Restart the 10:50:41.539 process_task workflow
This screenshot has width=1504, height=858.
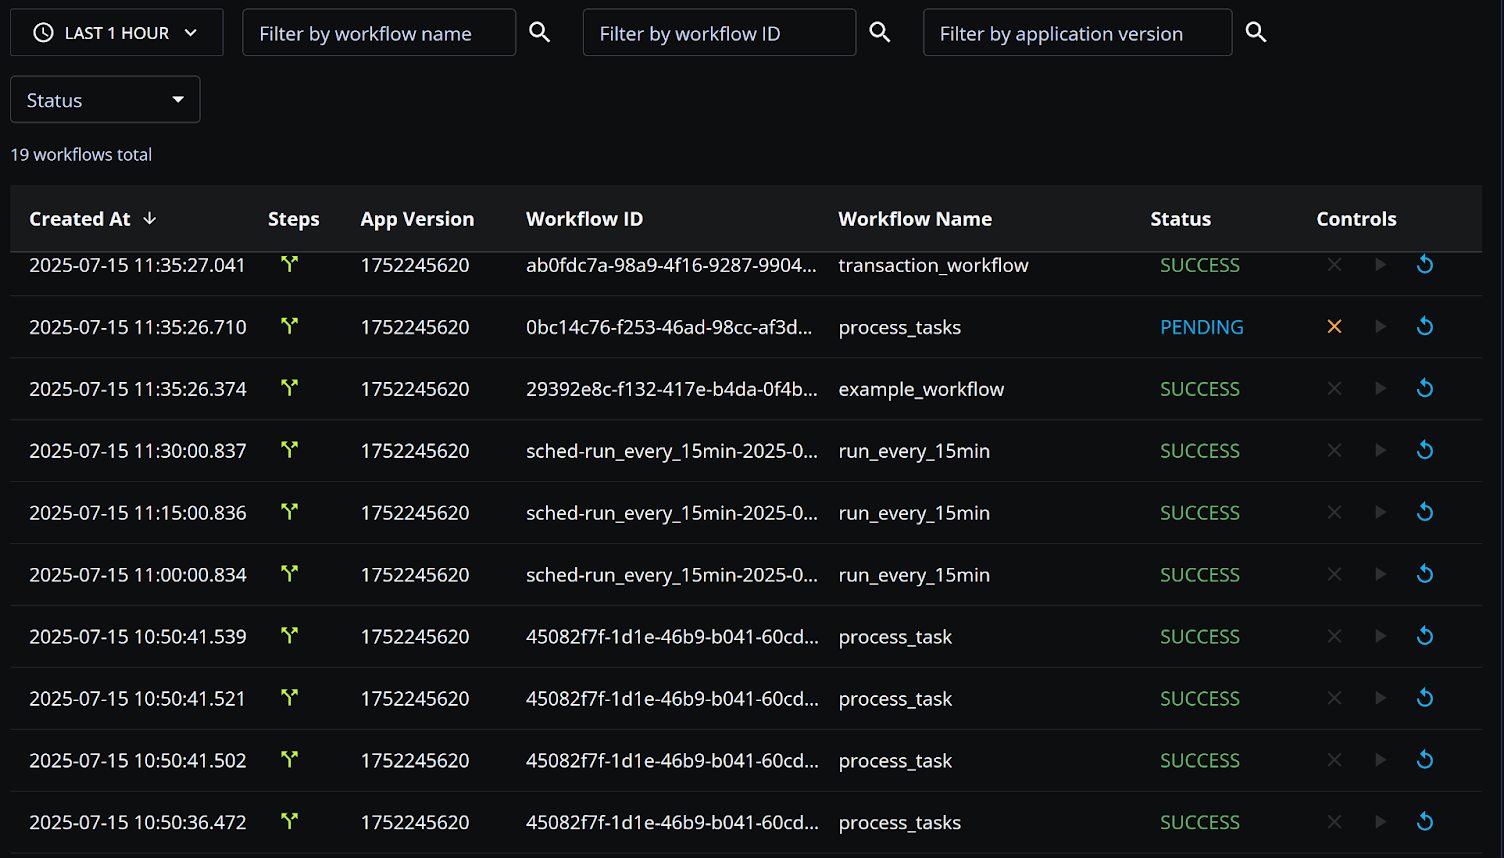click(x=1425, y=637)
